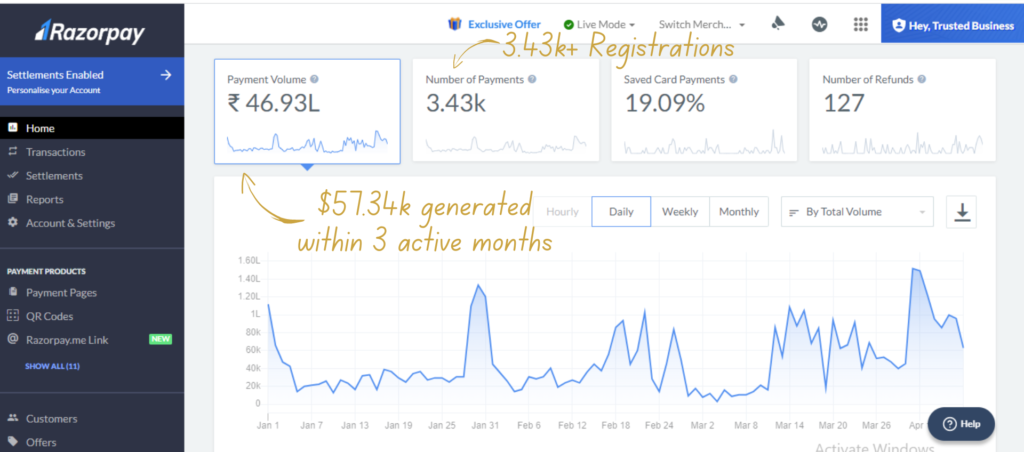Click the Payment Pages icon
Viewport: 1024px width, 452px height.
(12, 291)
